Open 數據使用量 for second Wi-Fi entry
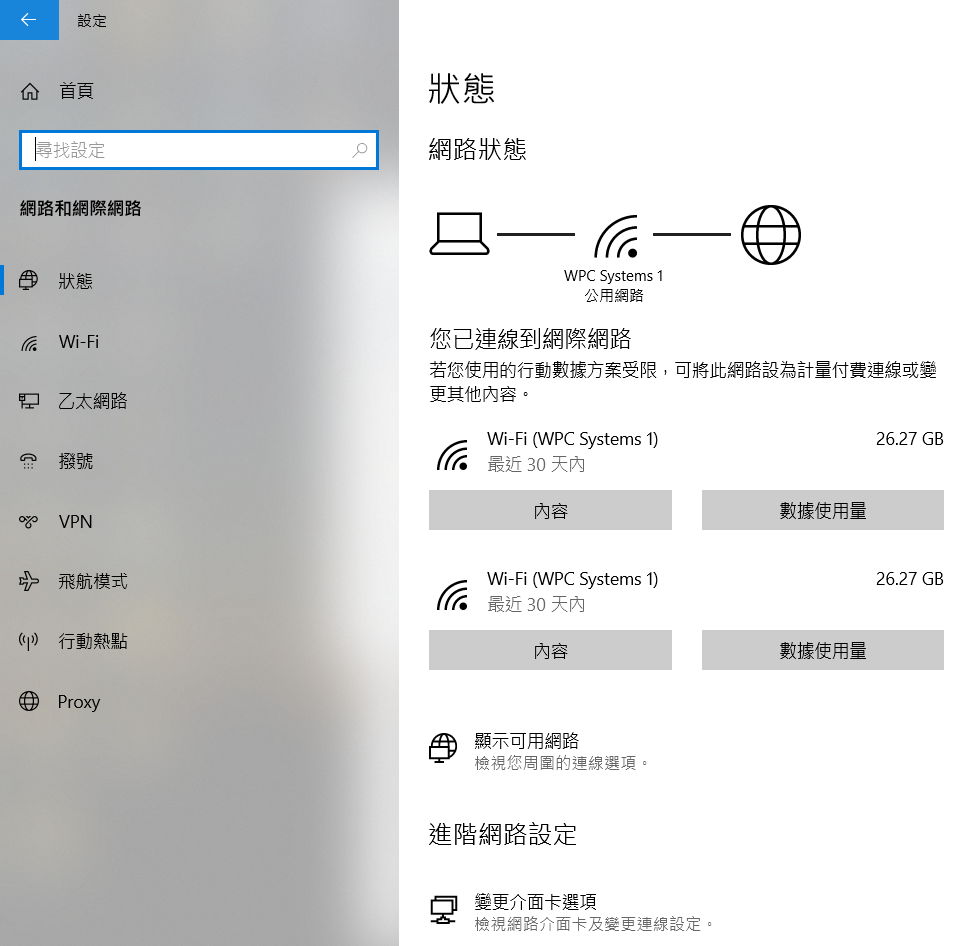This screenshot has height=946, width=973. 822,651
